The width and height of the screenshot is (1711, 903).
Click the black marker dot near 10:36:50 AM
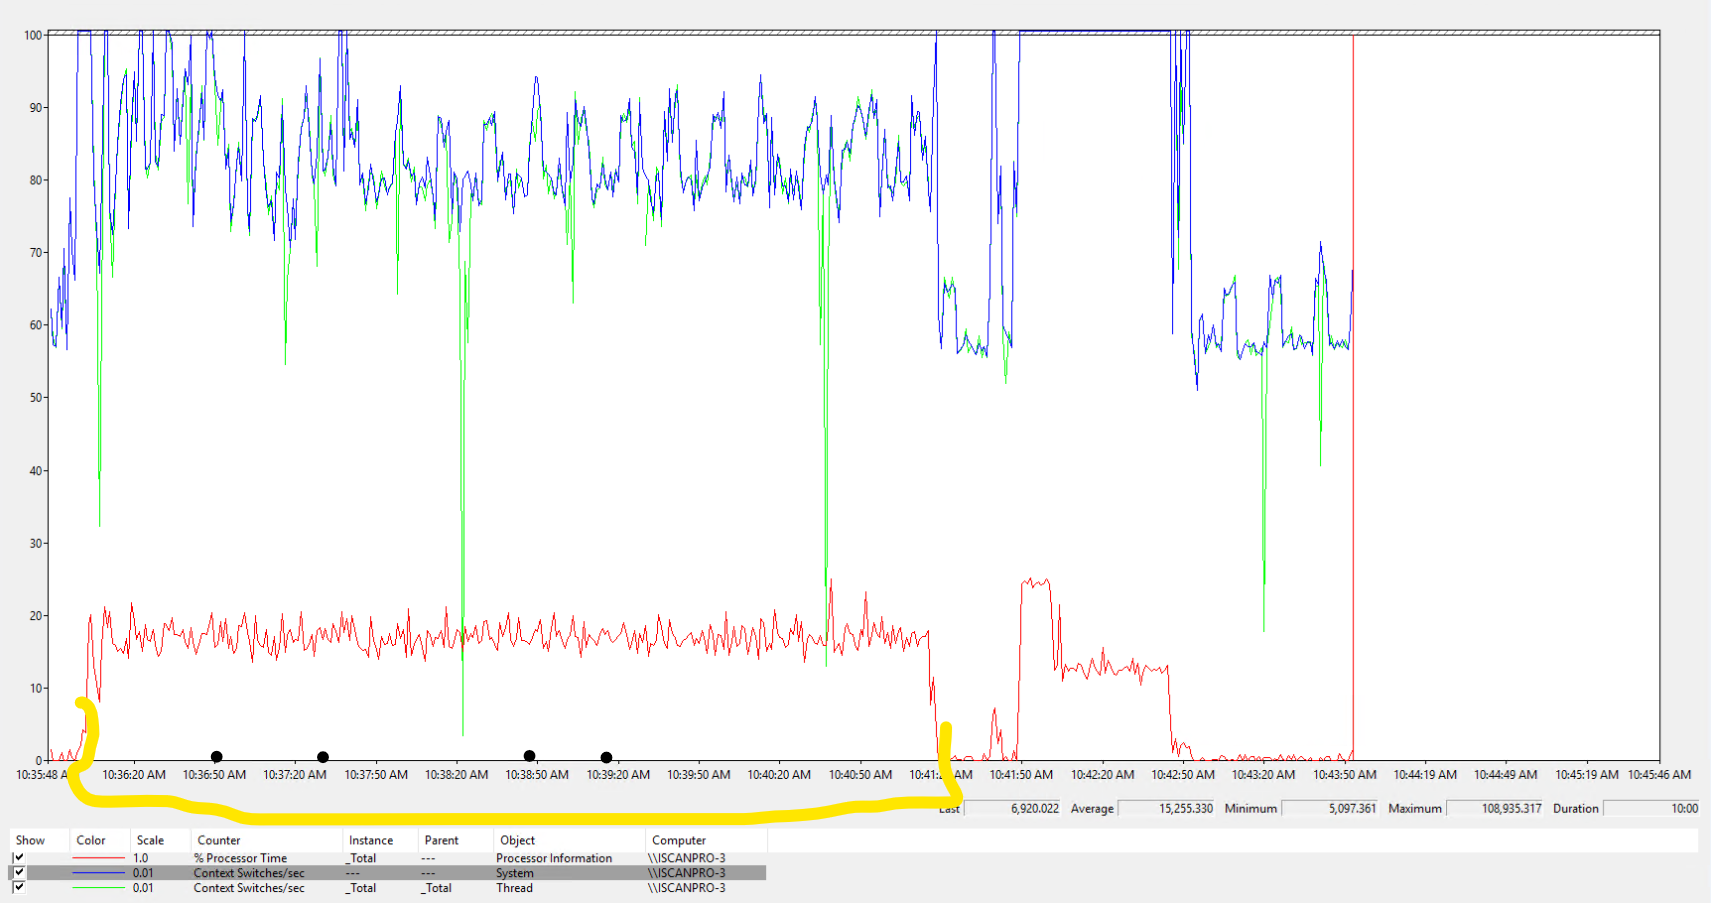(x=217, y=757)
